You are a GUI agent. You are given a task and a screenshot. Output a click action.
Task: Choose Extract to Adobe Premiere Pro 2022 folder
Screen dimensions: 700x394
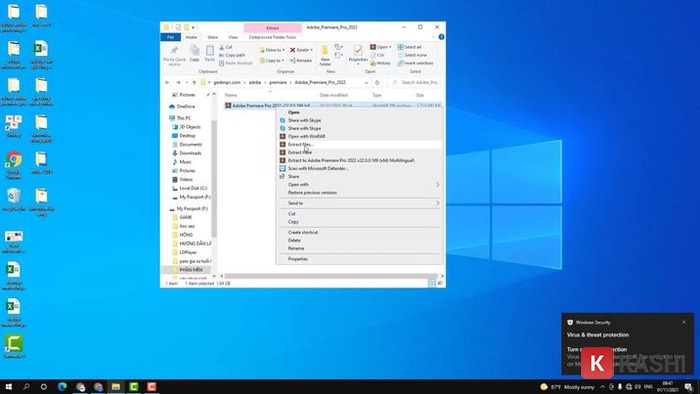(360, 160)
